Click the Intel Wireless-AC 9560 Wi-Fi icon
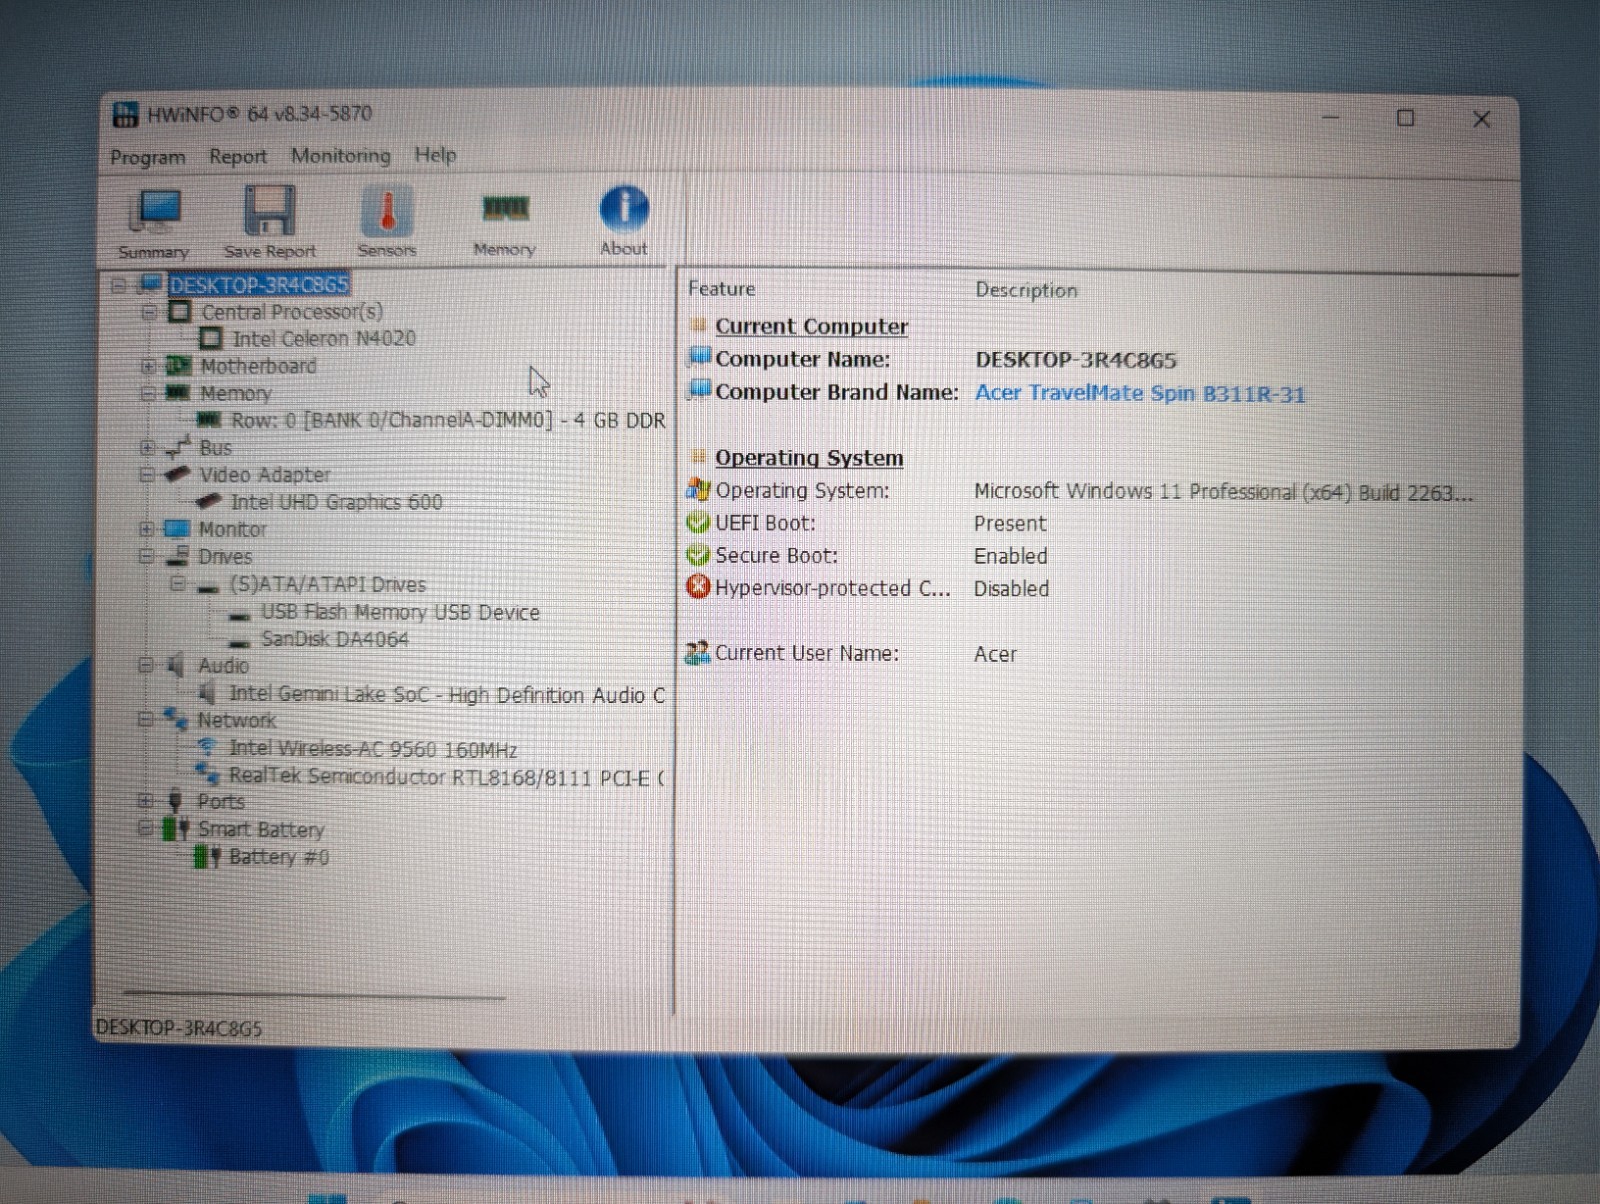Image resolution: width=1600 pixels, height=1204 pixels. (208, 747)
